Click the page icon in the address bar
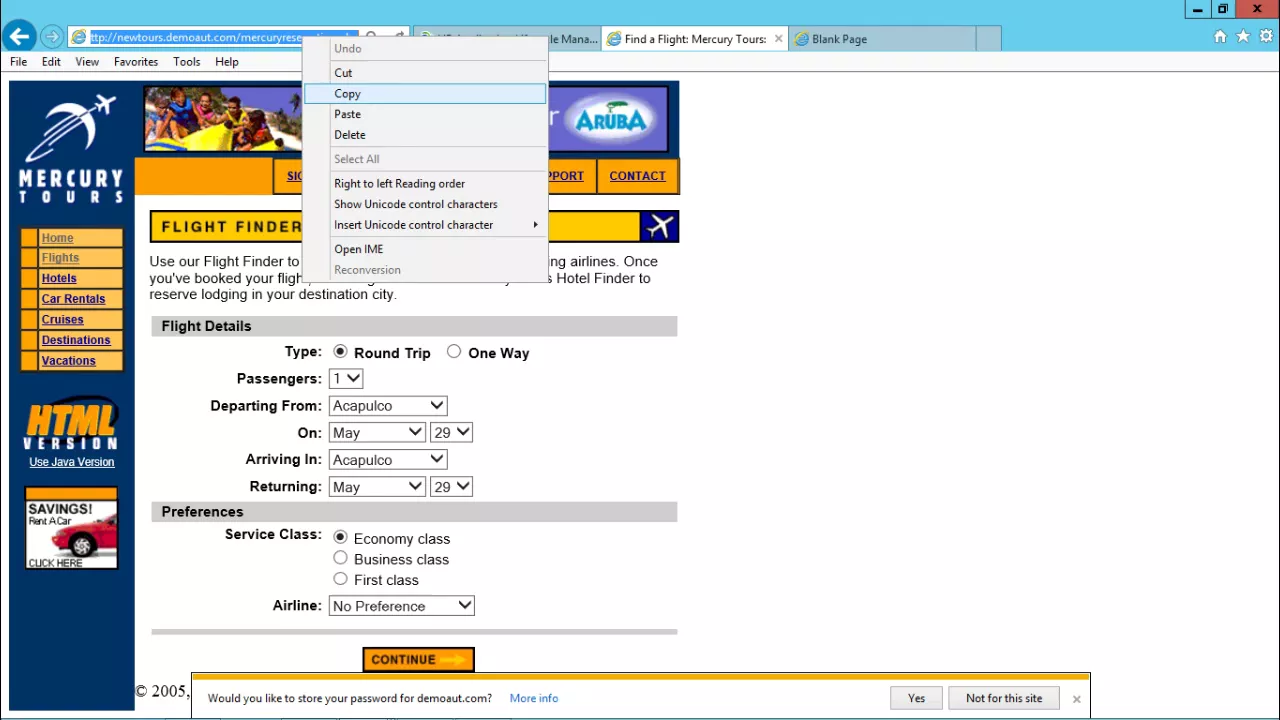This screenshot has height=720, width=1280. point(78,38)
